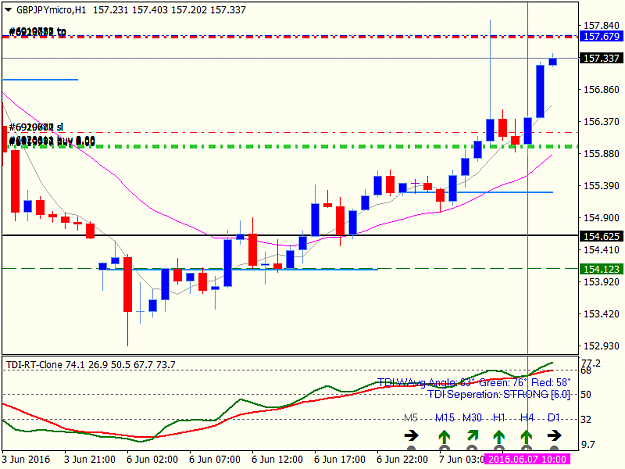Click the blue 157.679 price label
This screenshot has width=625, height=469.
(601, 37)
